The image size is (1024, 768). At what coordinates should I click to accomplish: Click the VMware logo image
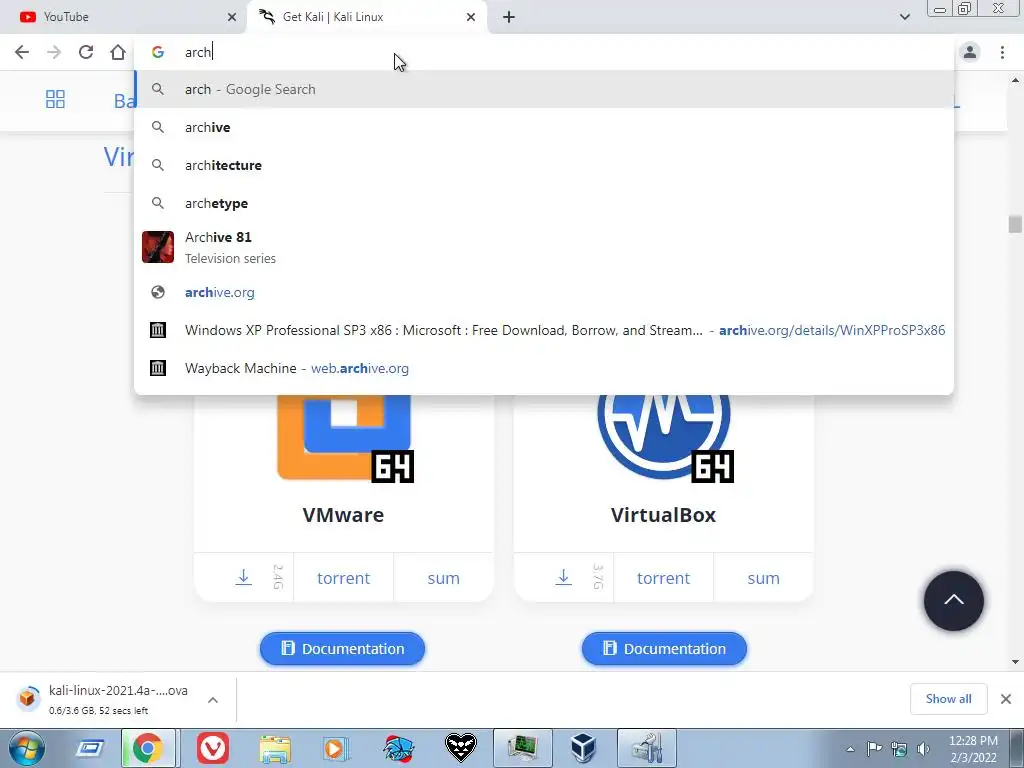(x=345, y=438)
